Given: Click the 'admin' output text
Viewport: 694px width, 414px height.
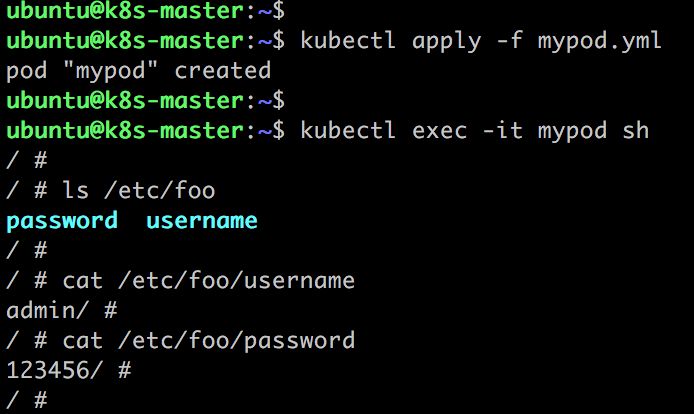Looking at the screenshot, I should tap(41, 310).
